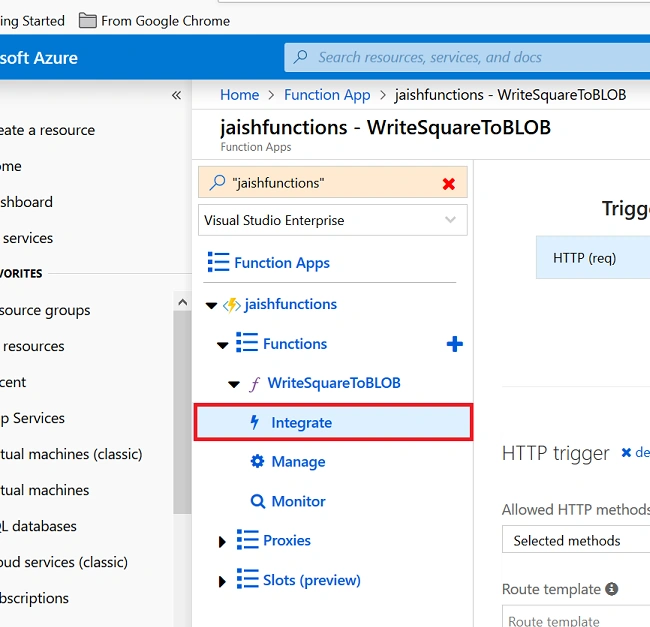Collapse the jaishfunctions tree node

coord(211,306)
